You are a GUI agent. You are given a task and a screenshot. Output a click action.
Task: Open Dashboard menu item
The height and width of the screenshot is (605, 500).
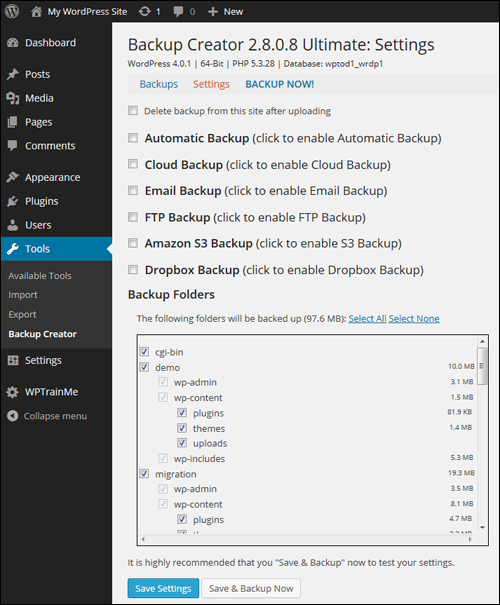(51, 43)
